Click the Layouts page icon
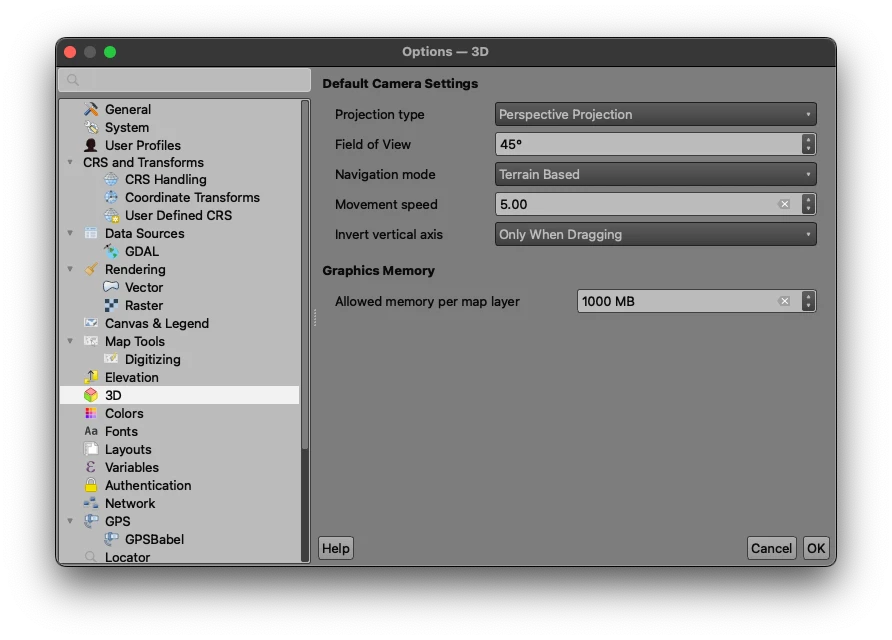Image resolution: width=892 pixels, height=640 pixels. 91,449
